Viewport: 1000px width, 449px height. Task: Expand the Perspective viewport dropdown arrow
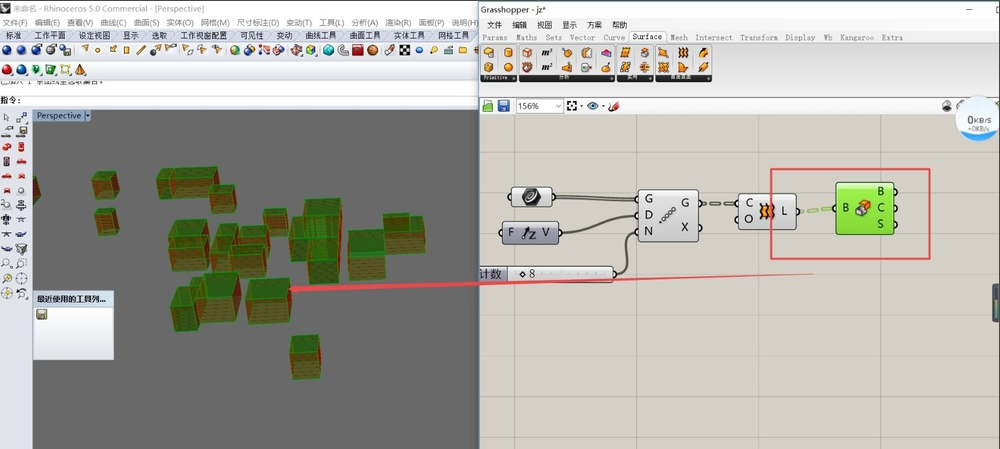click(x=88, y=116)
